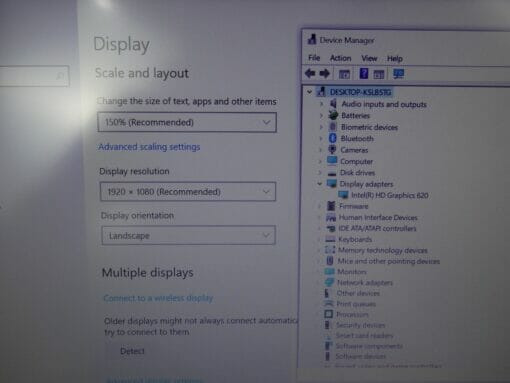Image resolution: width=510 pixels, height=383 pixels.
Task: Select the Keyboards icon
Action: coord(330,239)
